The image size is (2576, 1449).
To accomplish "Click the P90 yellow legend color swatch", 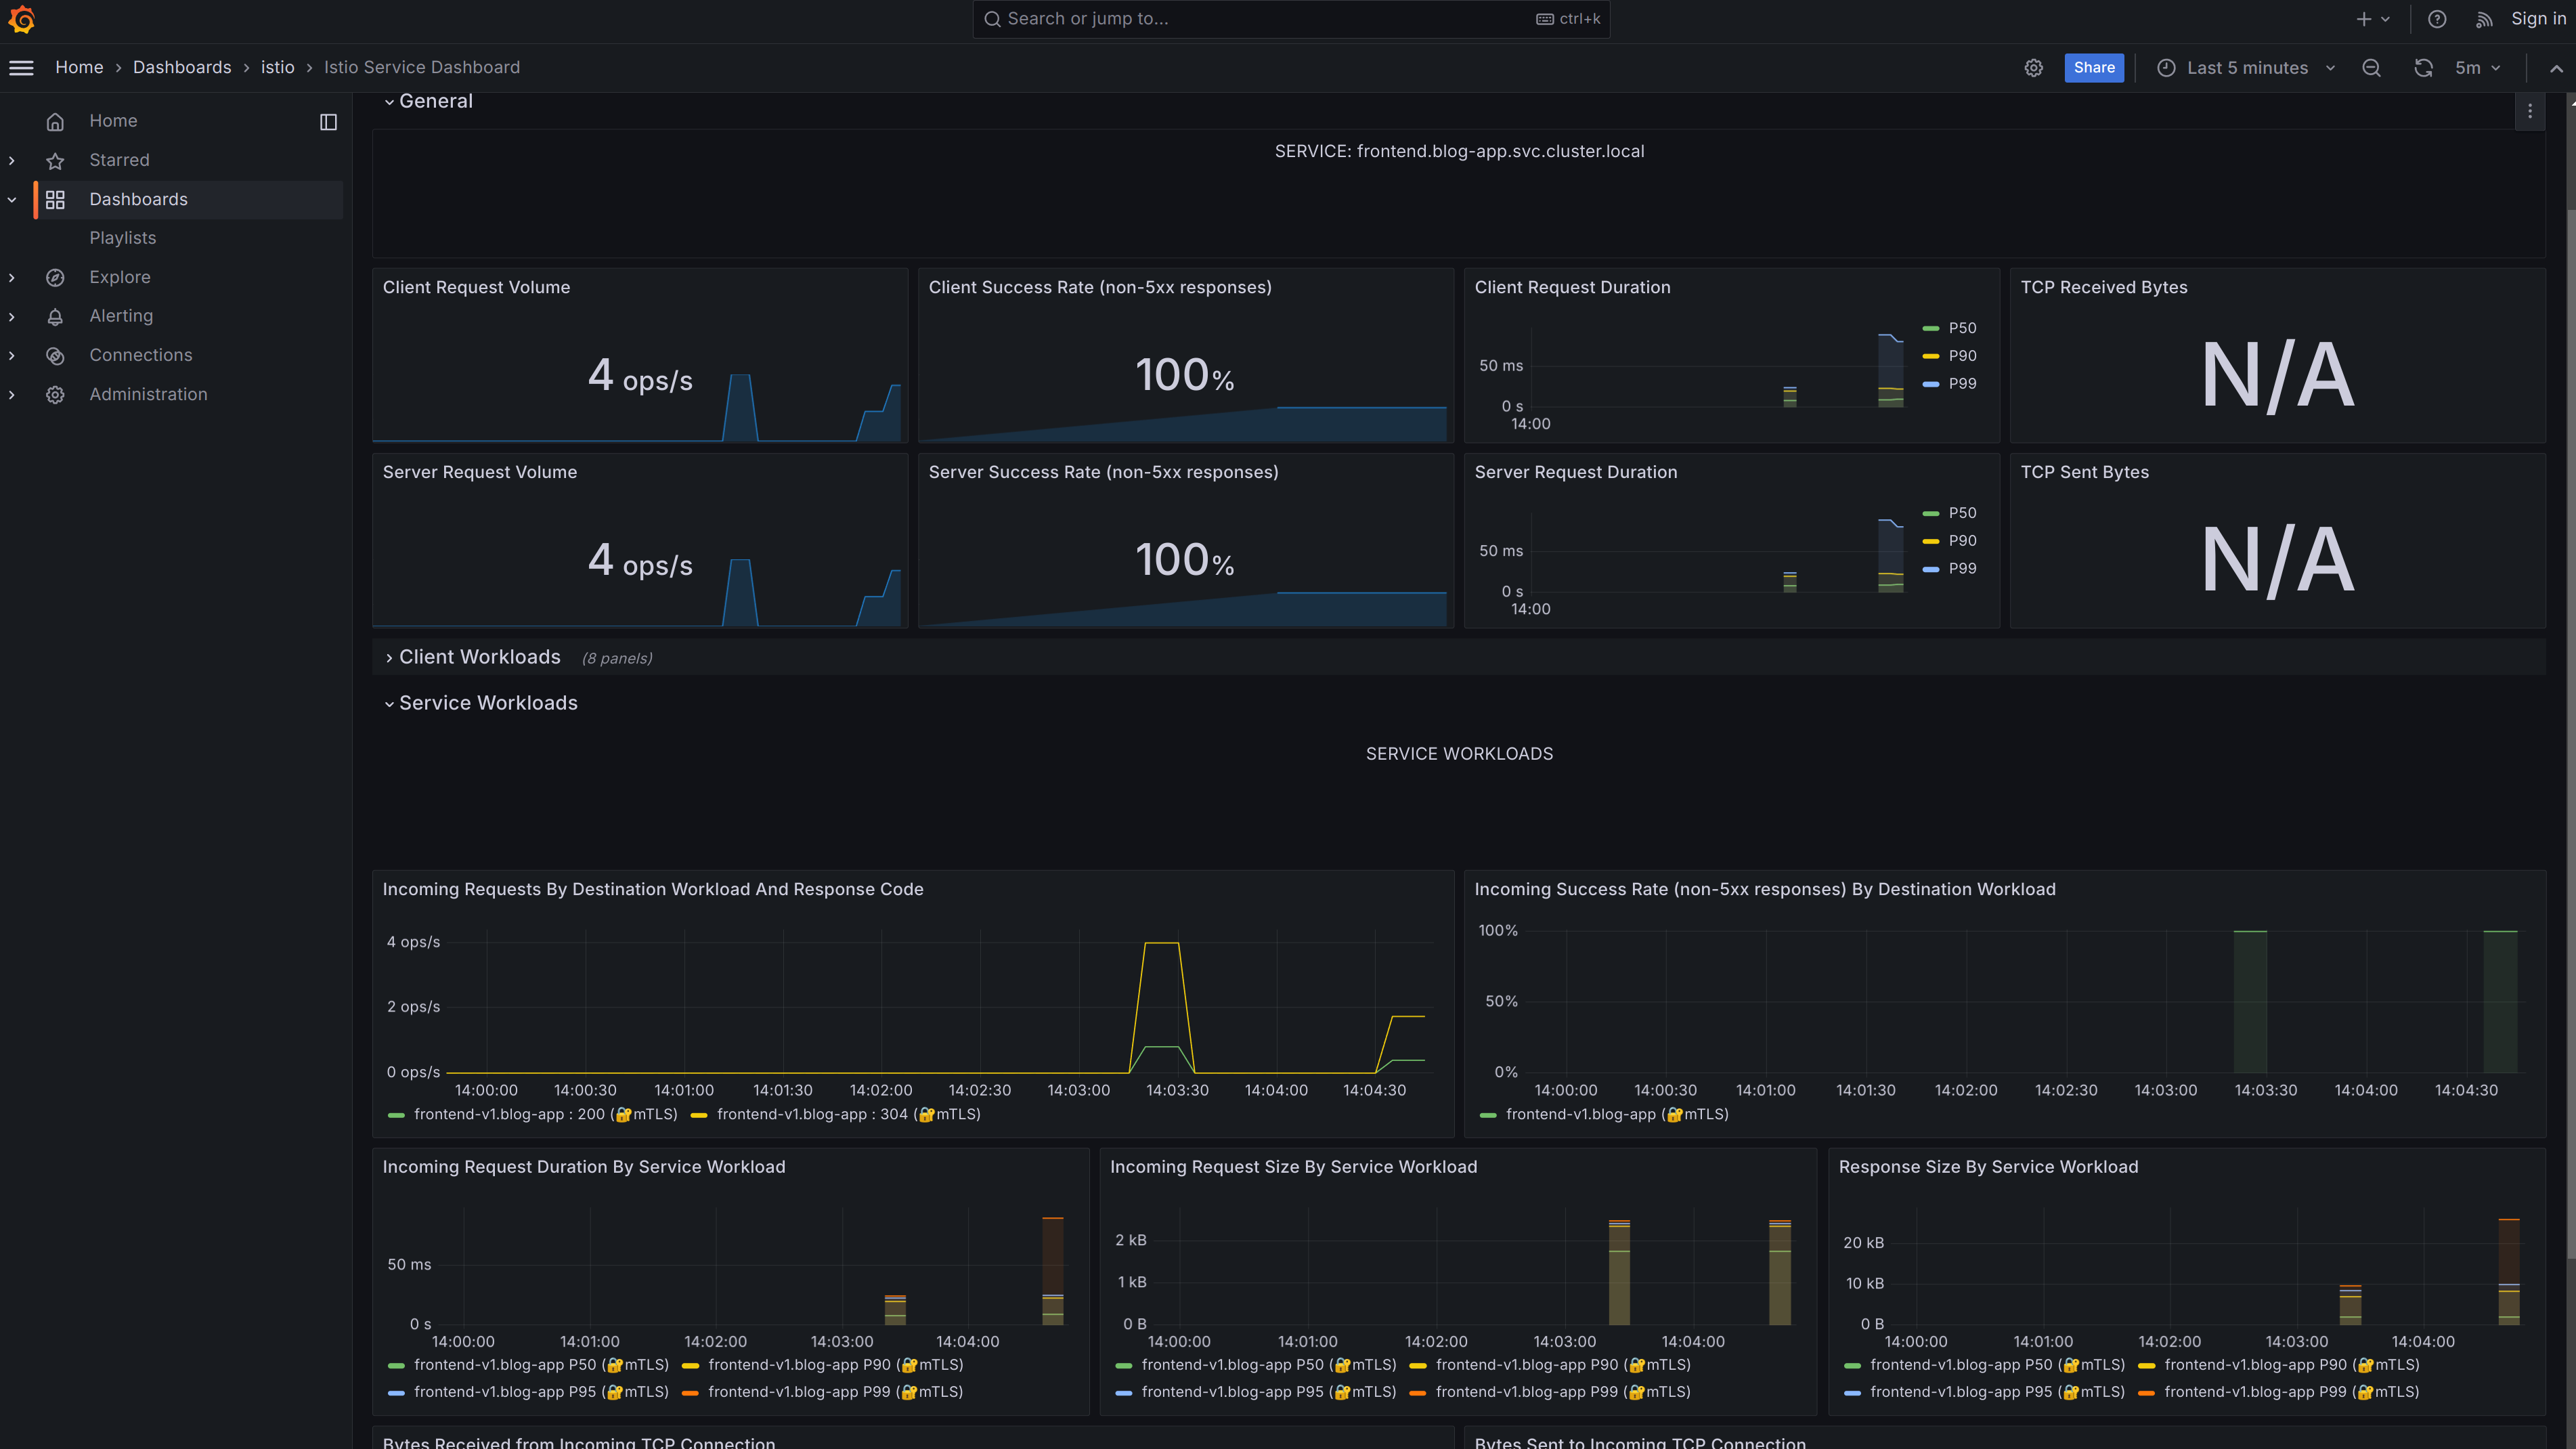I will 1930,356.
